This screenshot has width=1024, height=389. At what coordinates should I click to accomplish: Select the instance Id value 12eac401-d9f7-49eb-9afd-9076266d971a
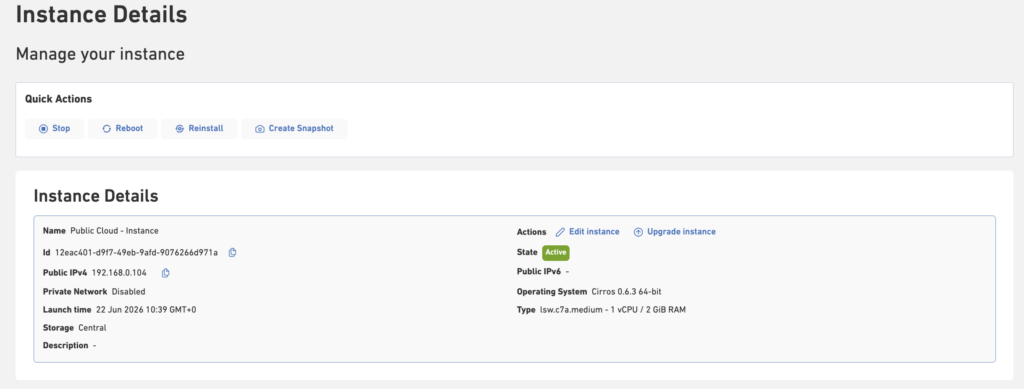[x=136, y=253]
